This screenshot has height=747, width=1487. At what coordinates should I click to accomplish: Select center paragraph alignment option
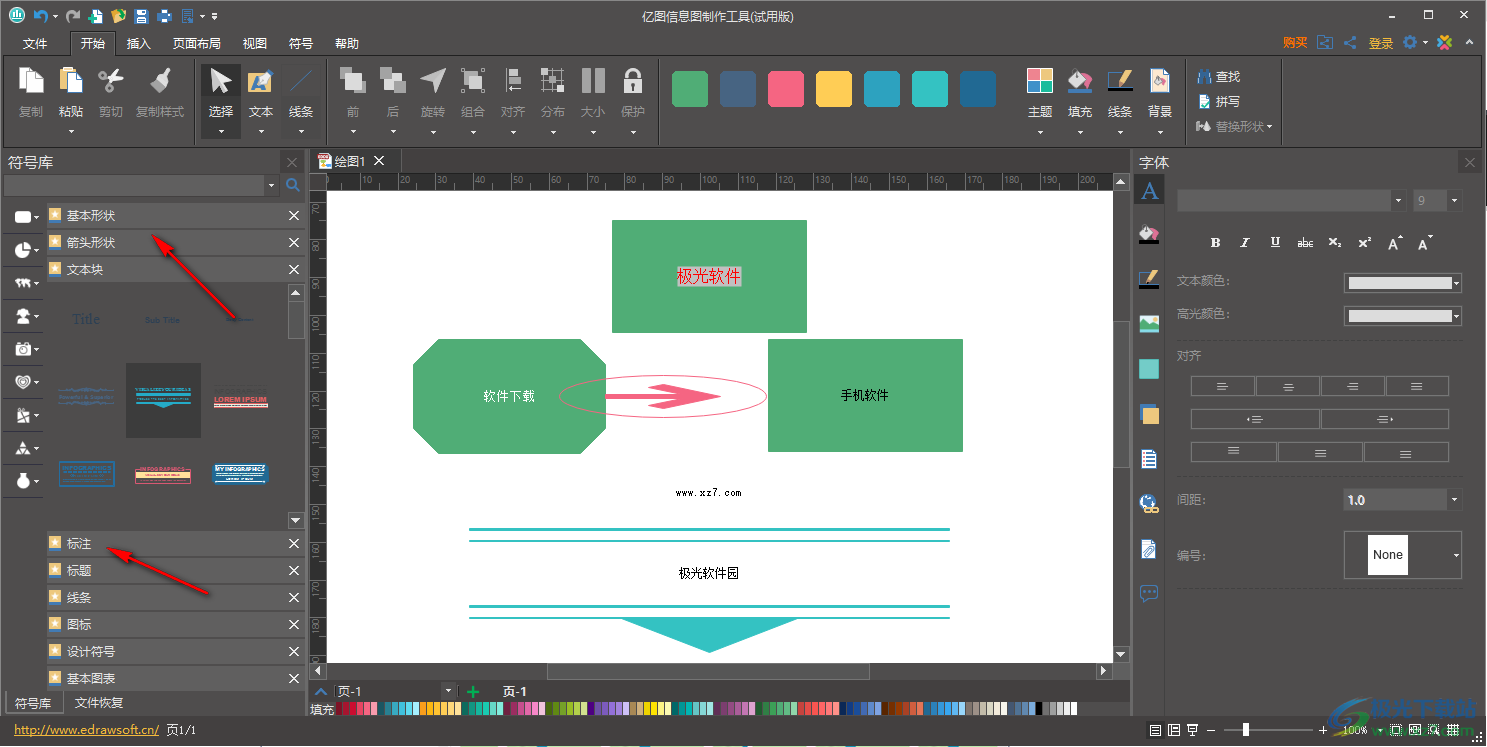coord(1287,386)
